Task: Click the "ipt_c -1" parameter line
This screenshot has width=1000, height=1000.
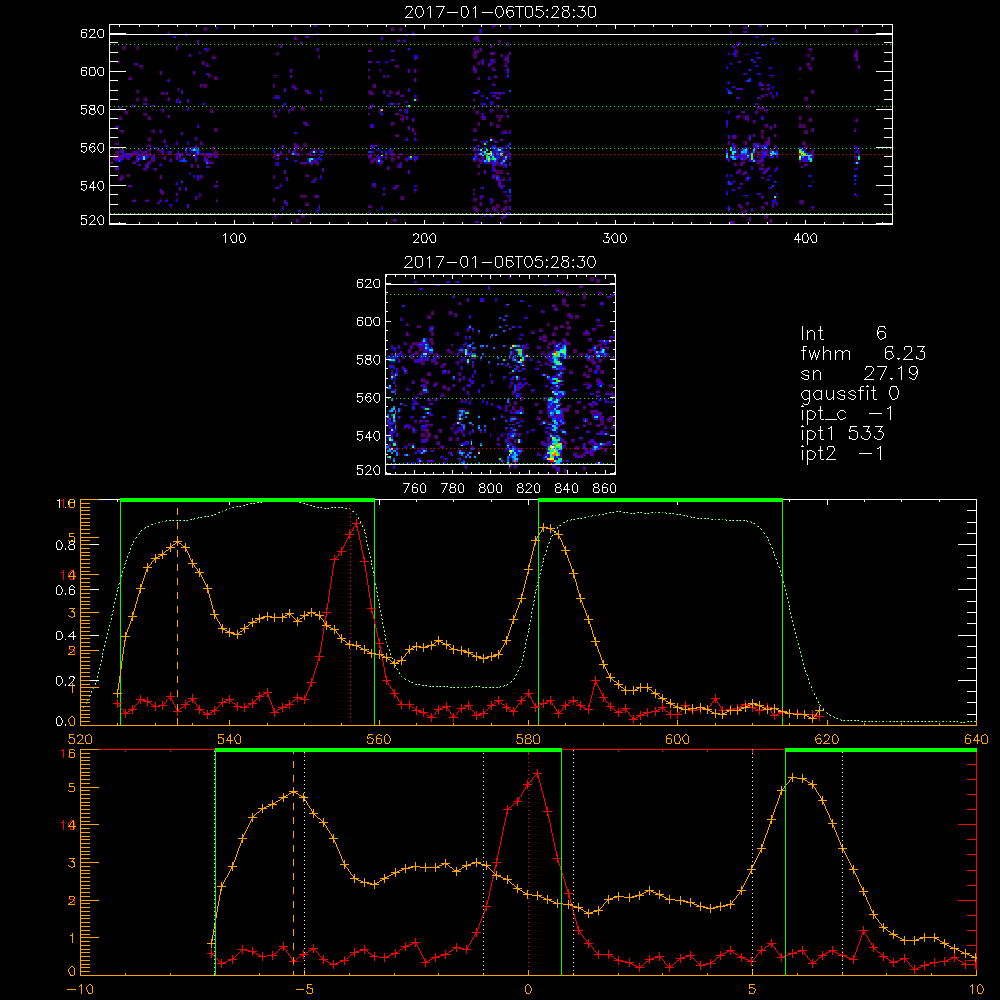Action: click(x=848, y=414)
